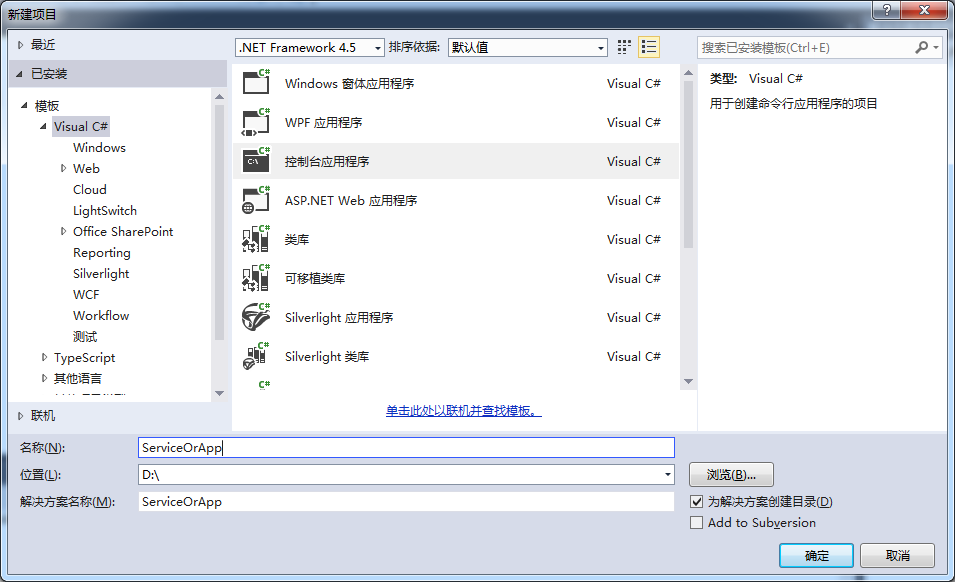The height and width of the screenshot is (582, 955).
Task: Enable Add to Subversion checkbox
Action: tap(696, 522)
